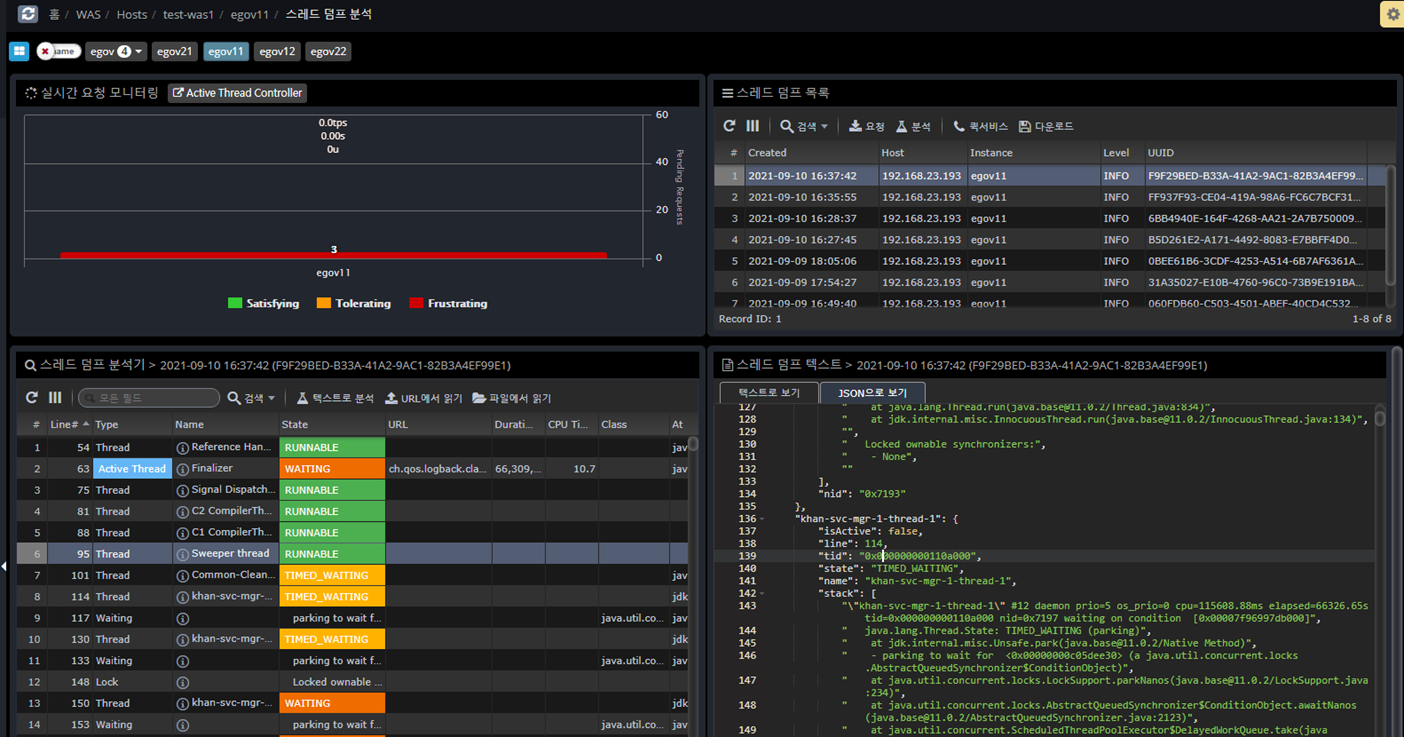Open 검색 dropdown in thread dump list

804,126
